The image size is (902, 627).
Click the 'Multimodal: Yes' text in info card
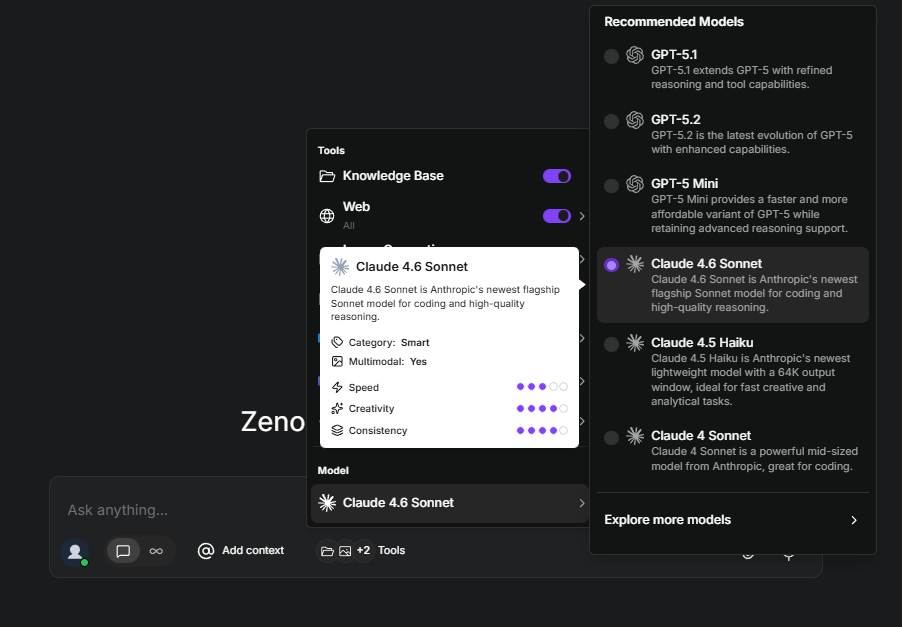(388, 362)
